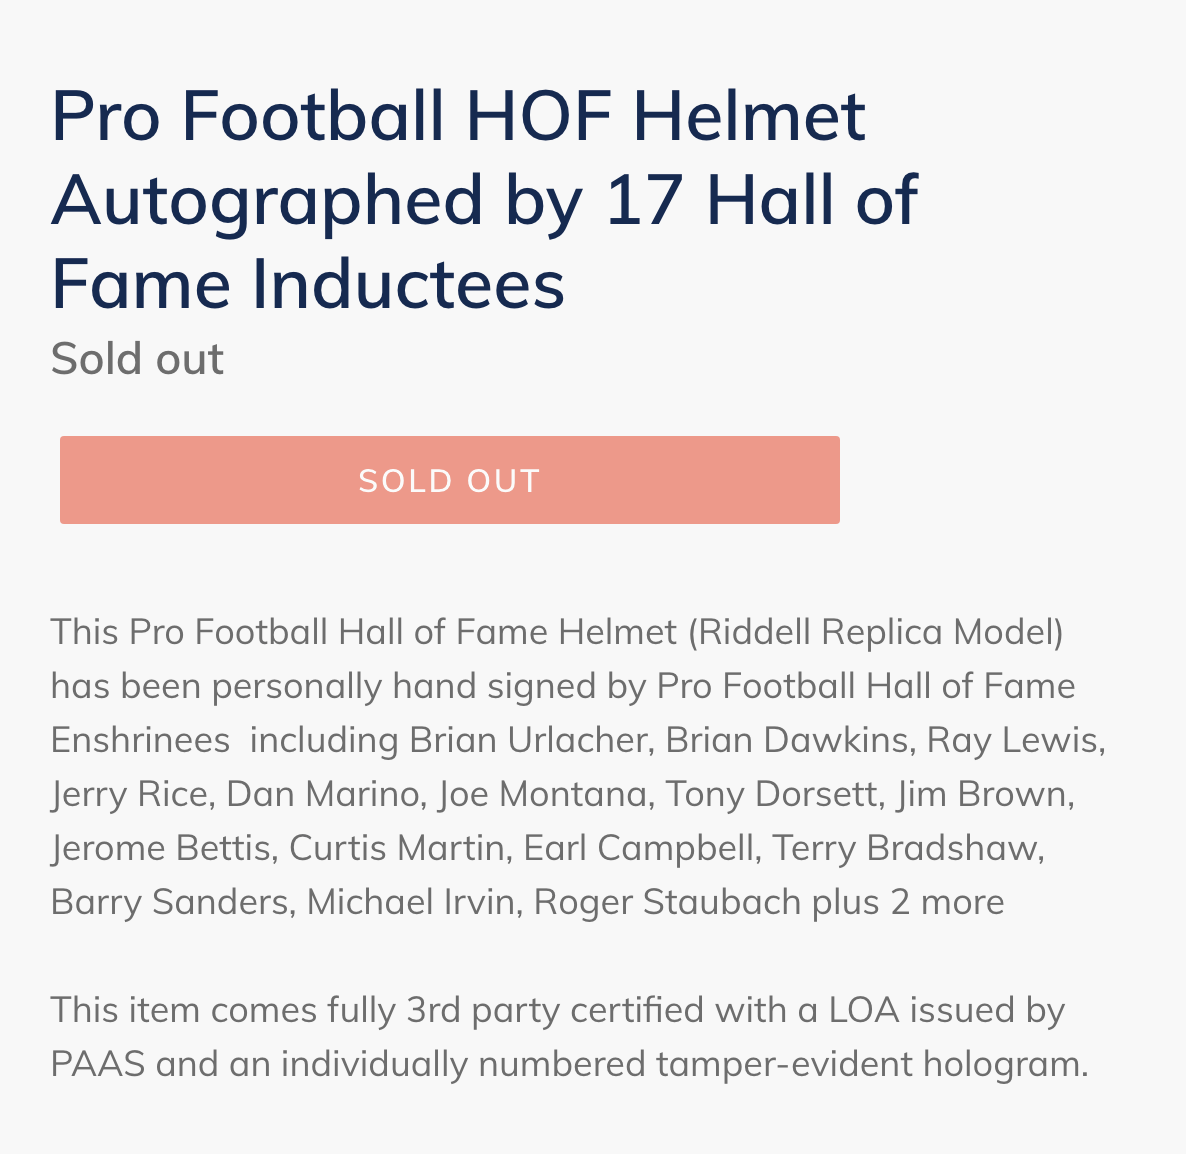Click the product title heading
This screenshot has width=1186, height=1154.
click(484, 200)
